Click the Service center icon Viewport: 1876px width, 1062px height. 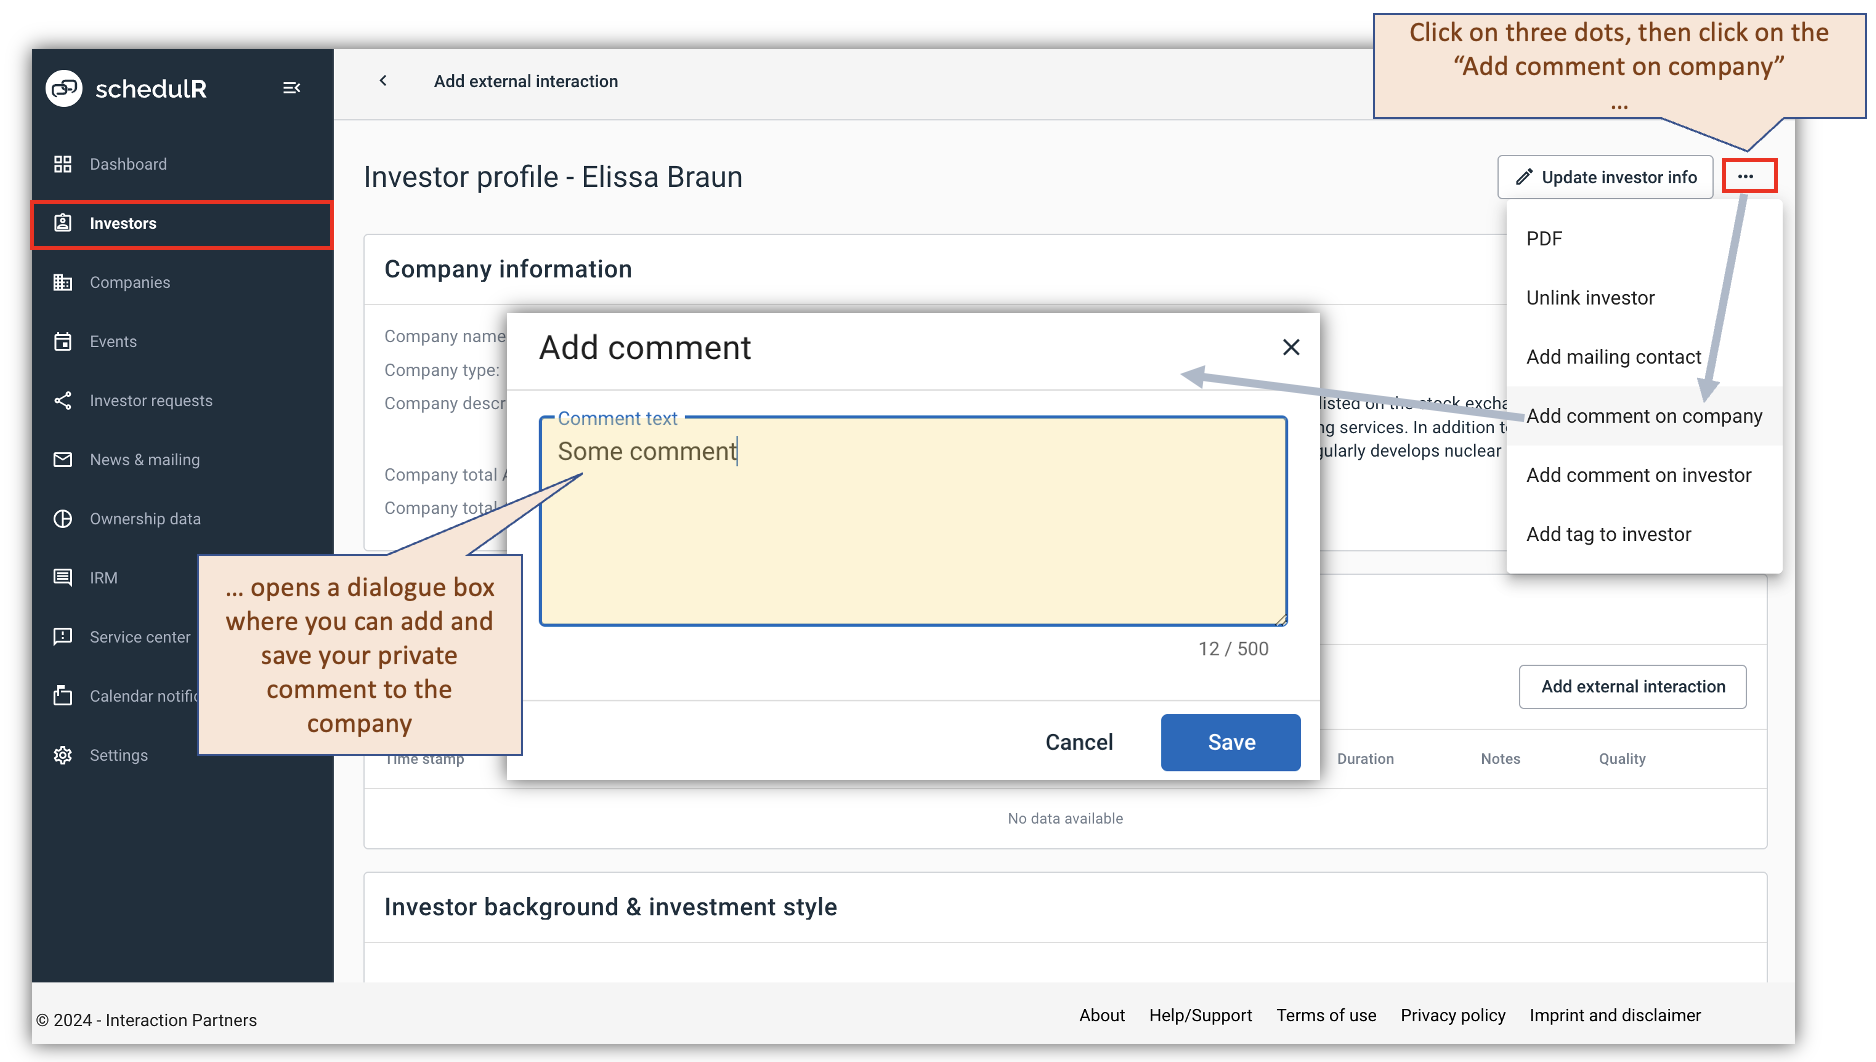pyautogui.click(x=62, y=636)
